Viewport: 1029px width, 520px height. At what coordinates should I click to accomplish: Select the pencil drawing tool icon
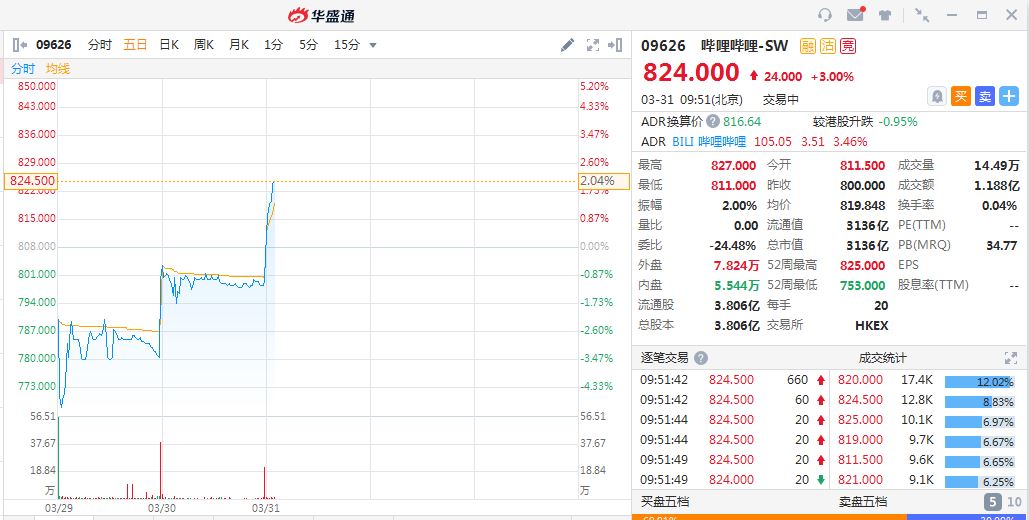[567, 45]
